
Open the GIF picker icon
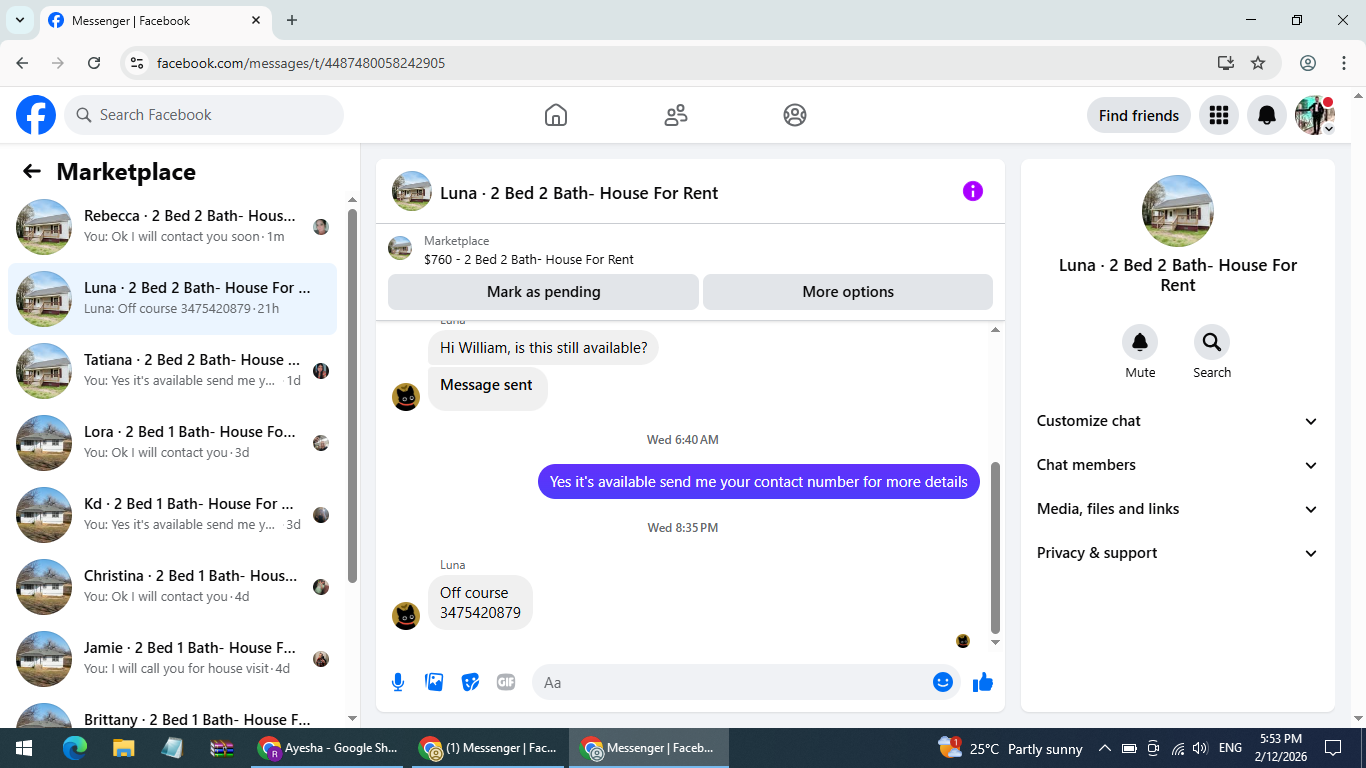click(506, 682)
